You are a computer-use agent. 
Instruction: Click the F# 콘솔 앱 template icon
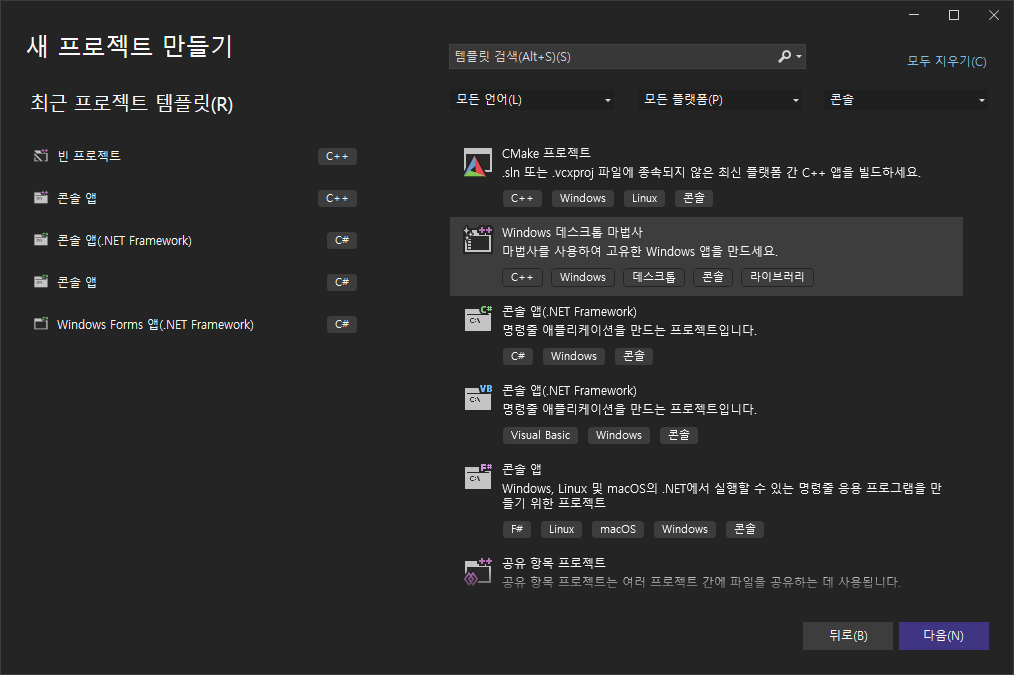click(478, 477)
